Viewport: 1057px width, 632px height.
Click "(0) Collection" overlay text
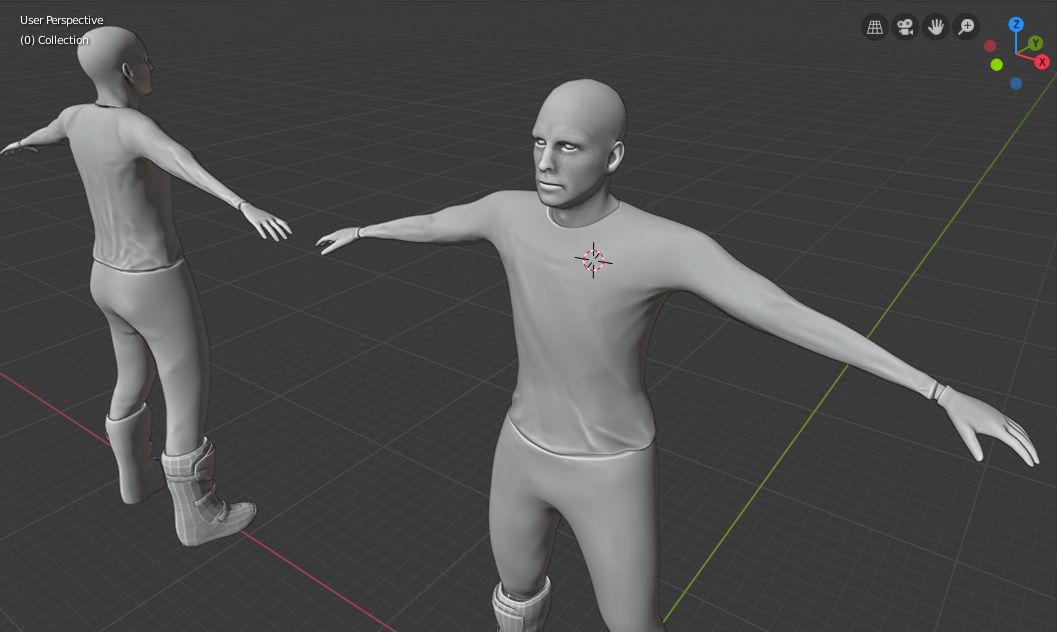pyautogui.click(x=54, y=40)
